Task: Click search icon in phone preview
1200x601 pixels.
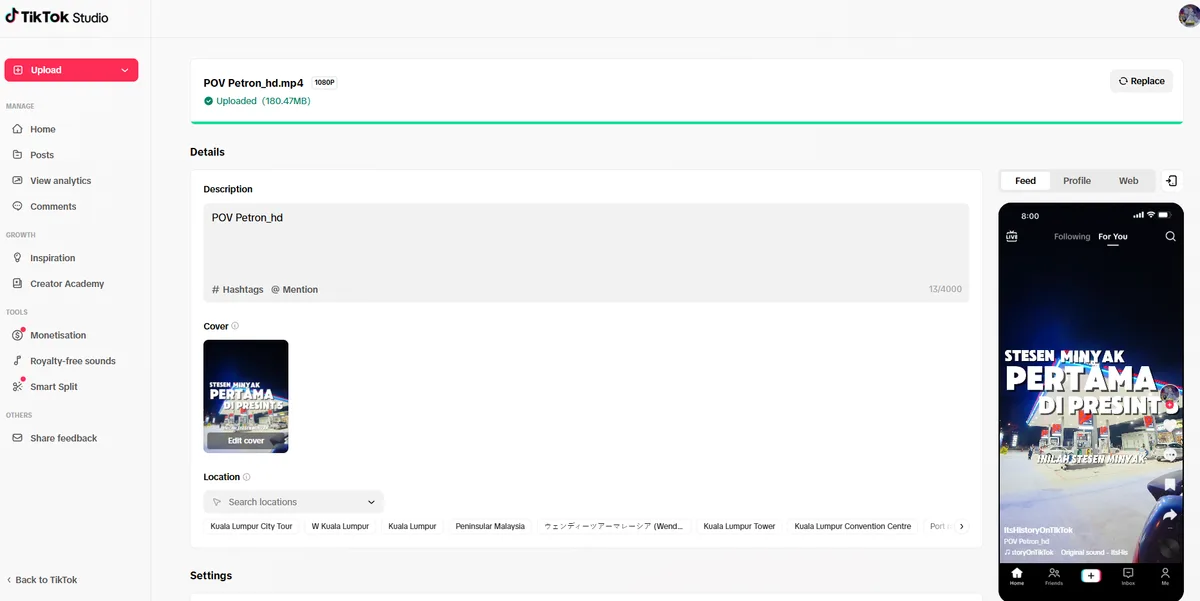Action: click(x=1170, y=237)
